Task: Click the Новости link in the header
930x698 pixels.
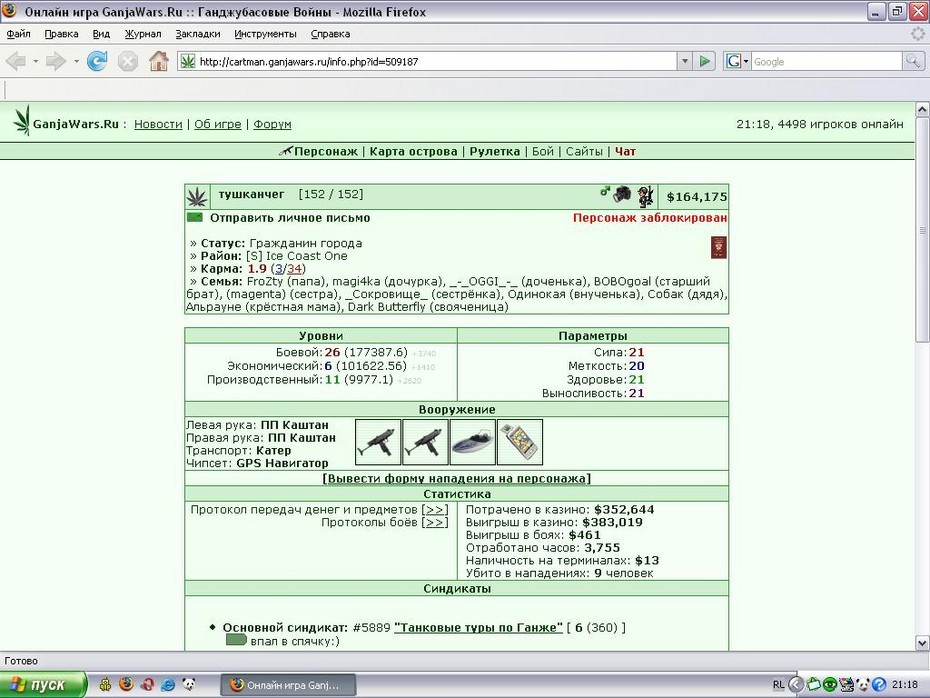Action: [x=158, y=124]
